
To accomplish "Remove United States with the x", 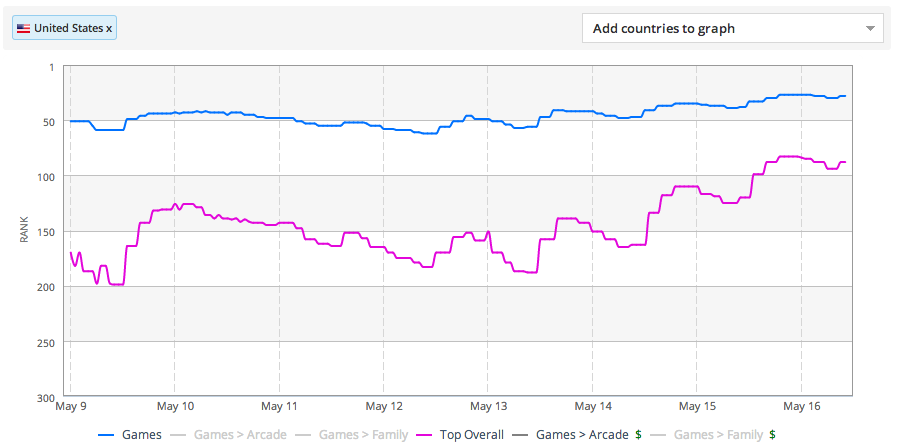I will [109, 28].
